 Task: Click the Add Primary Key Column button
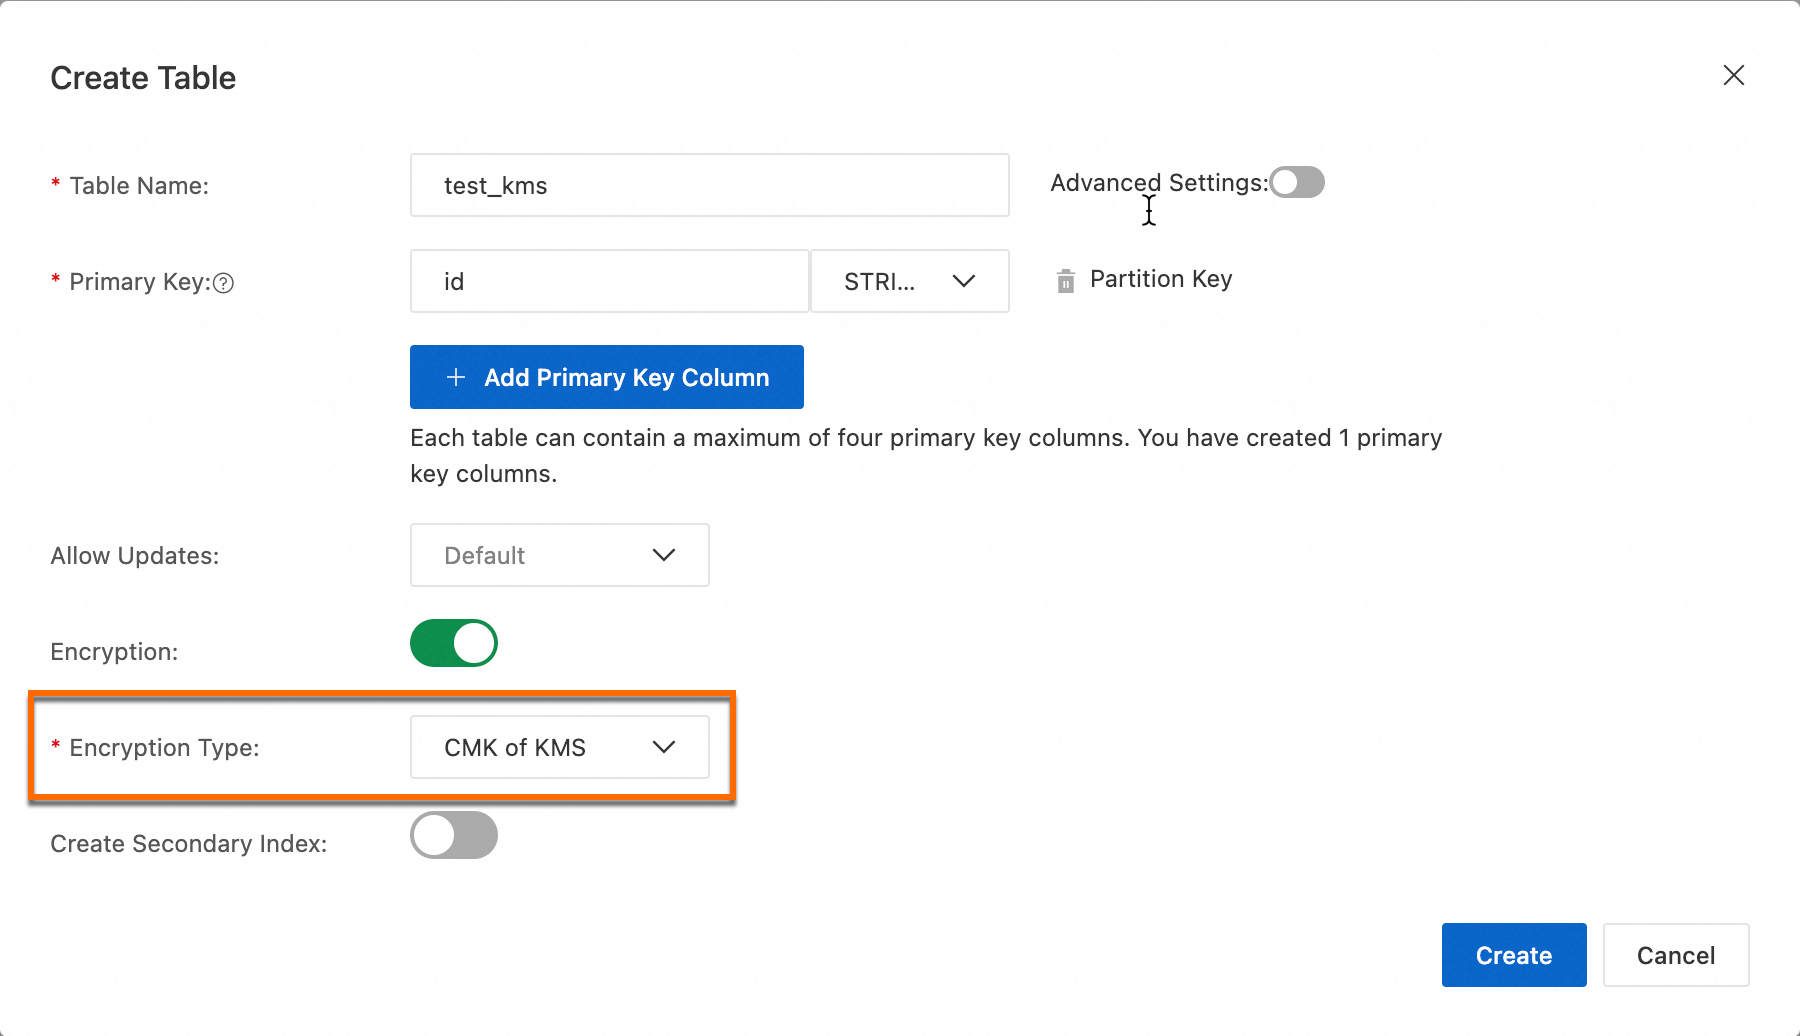(607, 377)
